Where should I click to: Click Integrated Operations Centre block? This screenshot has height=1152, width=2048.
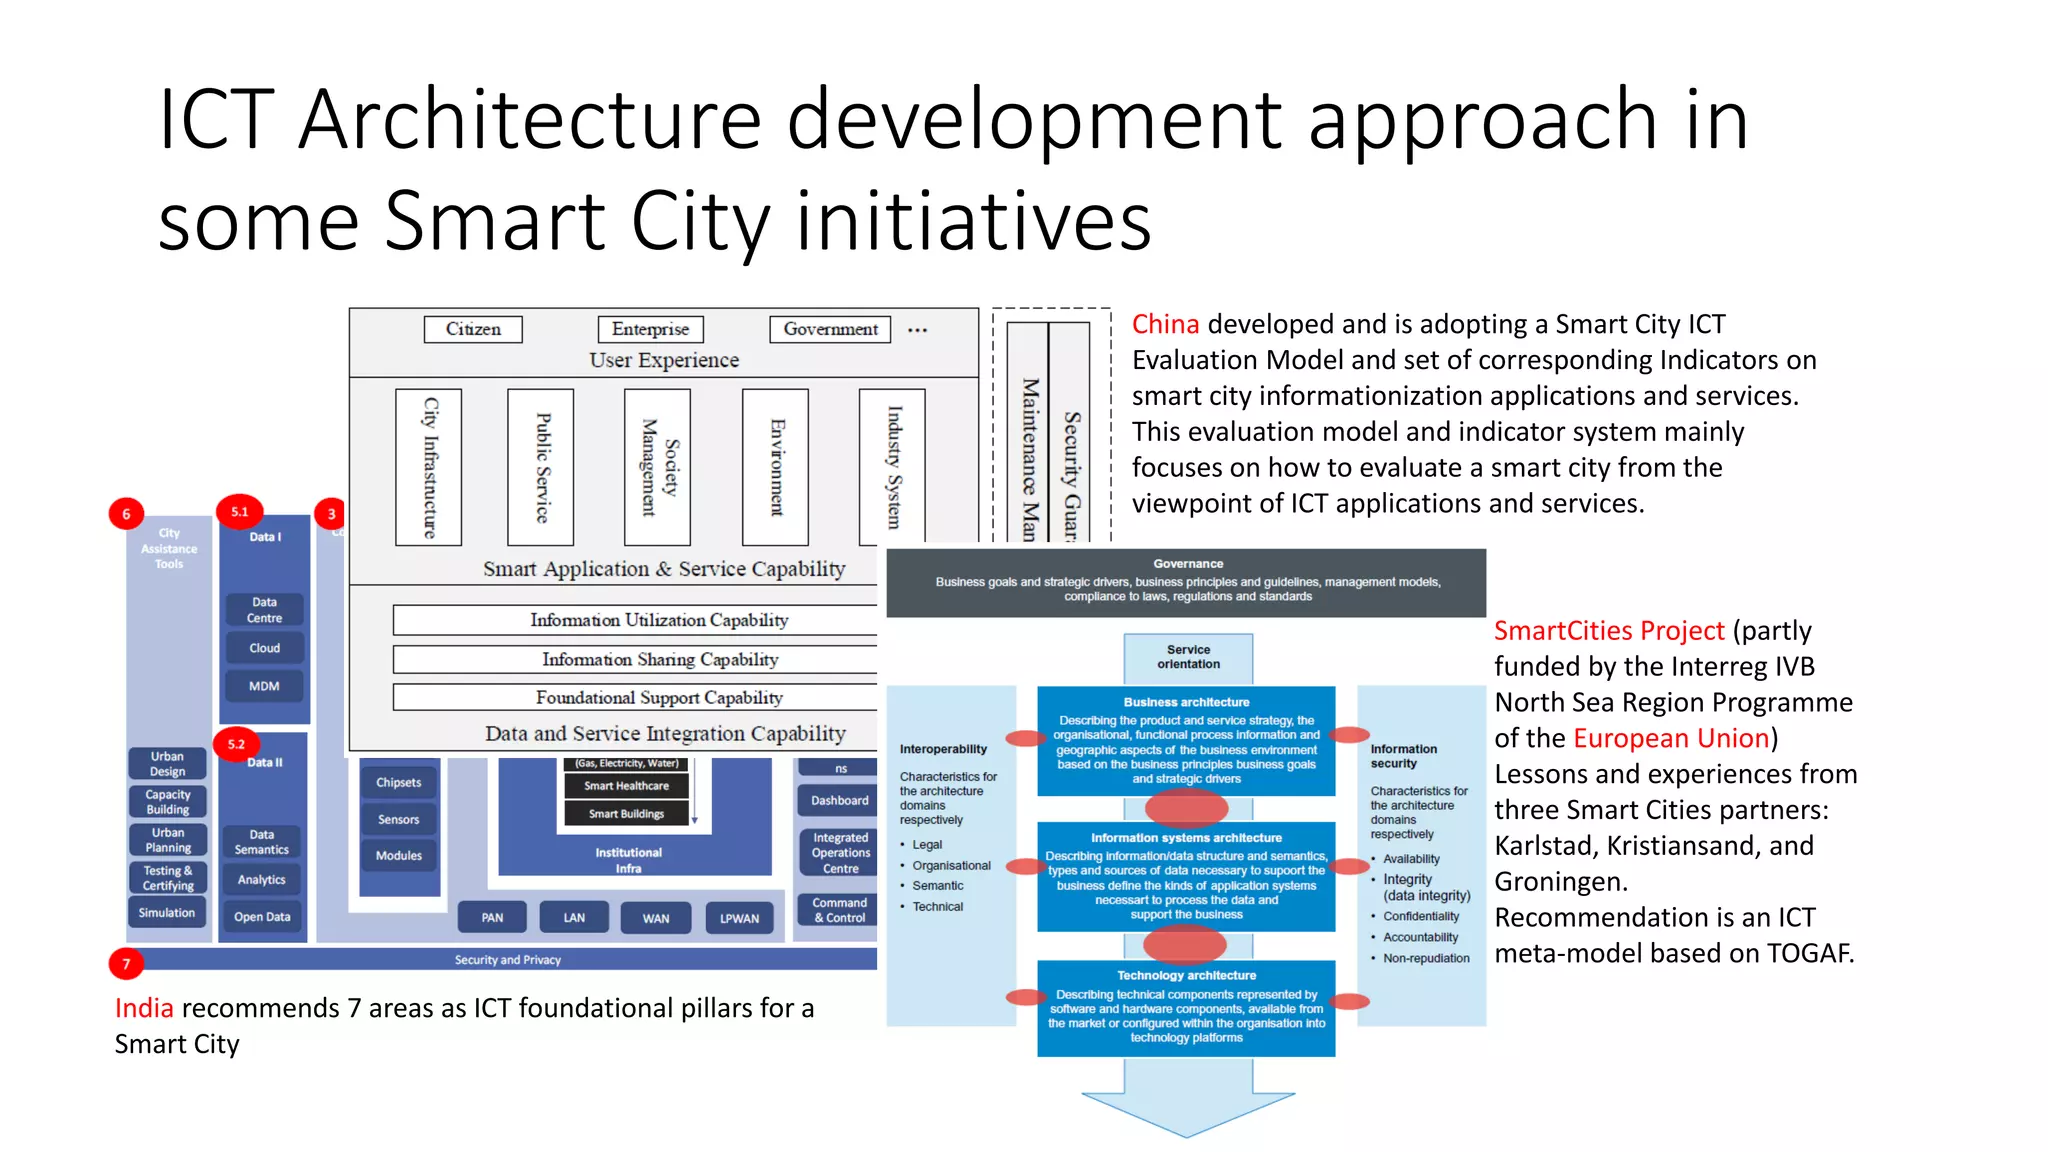[840, 853]
